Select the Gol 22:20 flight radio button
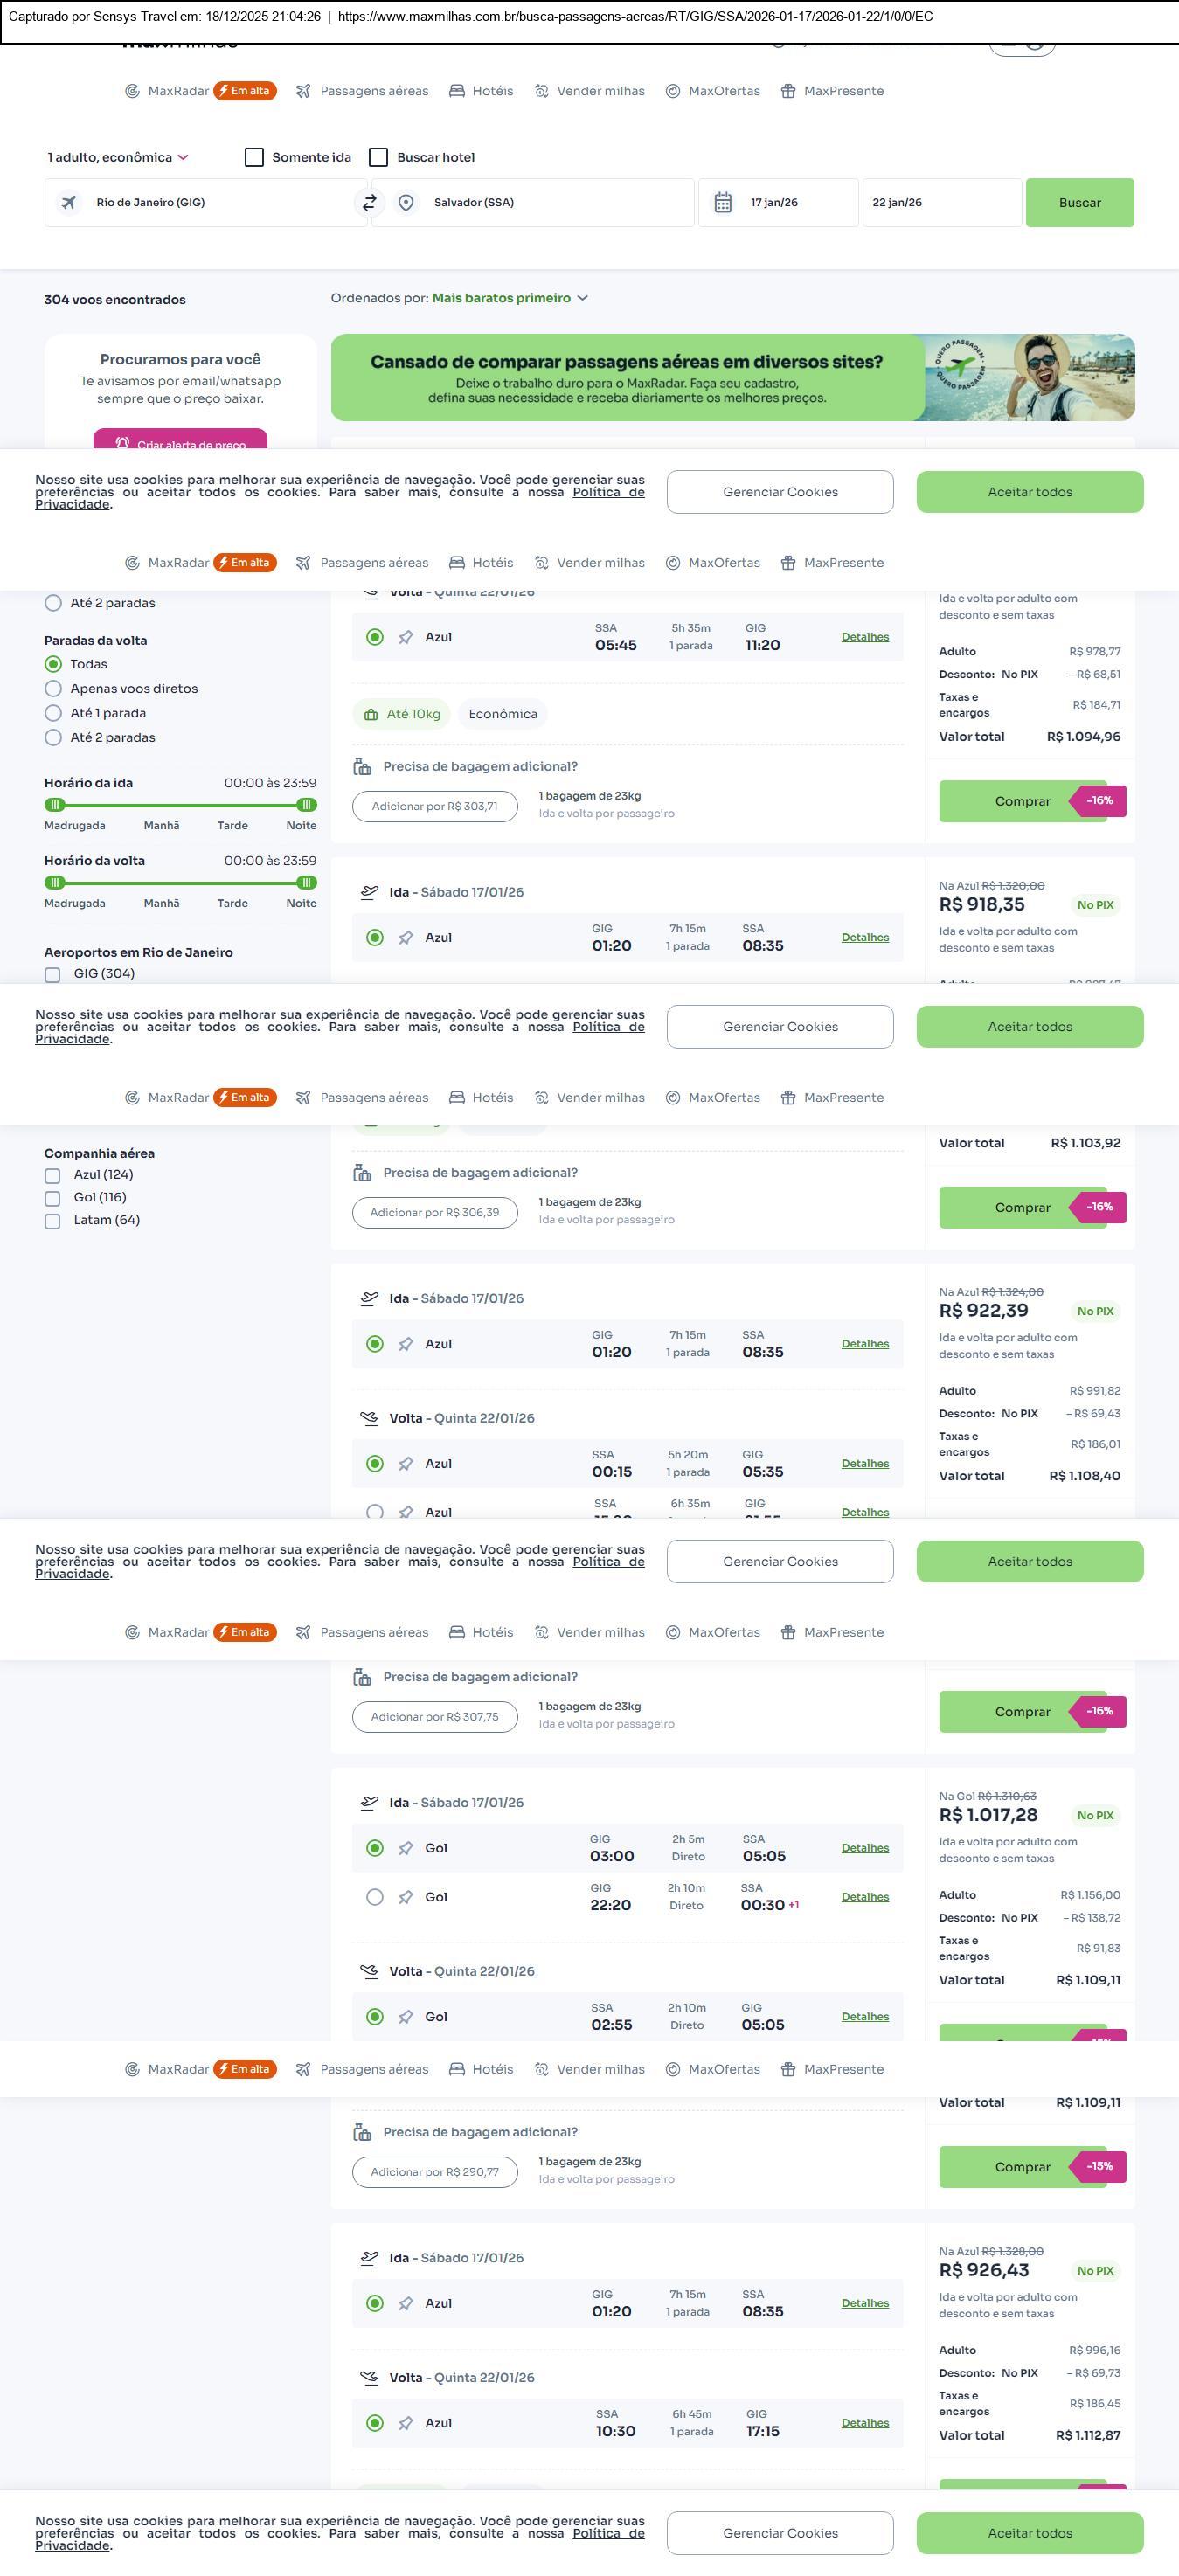 375,1897
